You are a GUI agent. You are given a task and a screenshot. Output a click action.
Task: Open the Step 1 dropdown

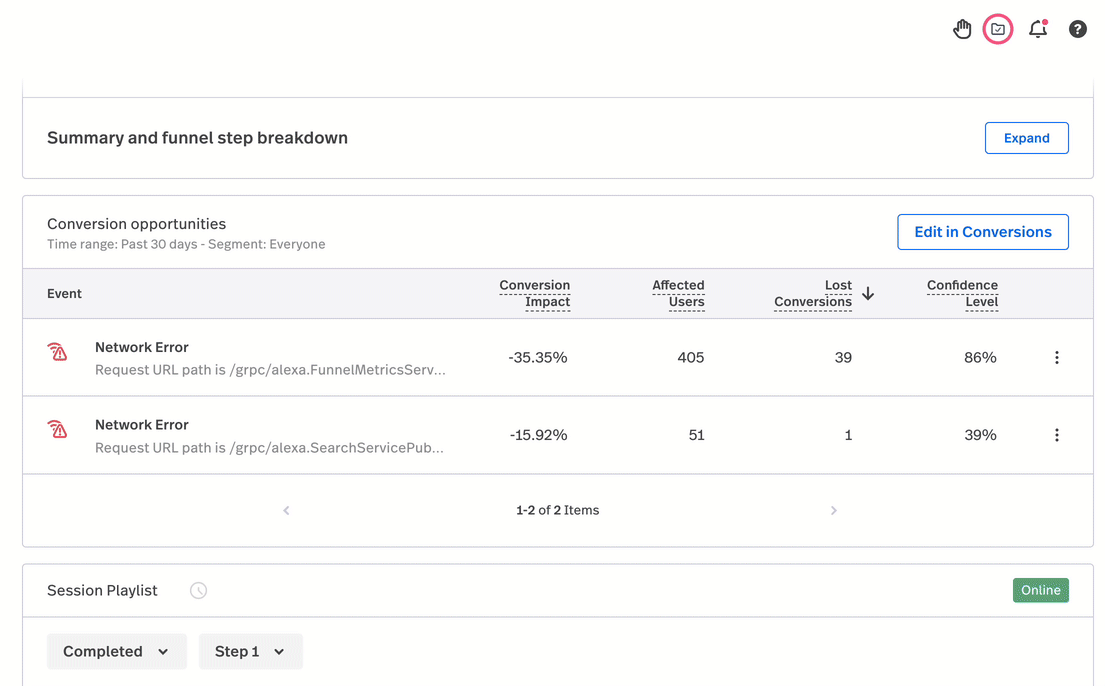250,651
